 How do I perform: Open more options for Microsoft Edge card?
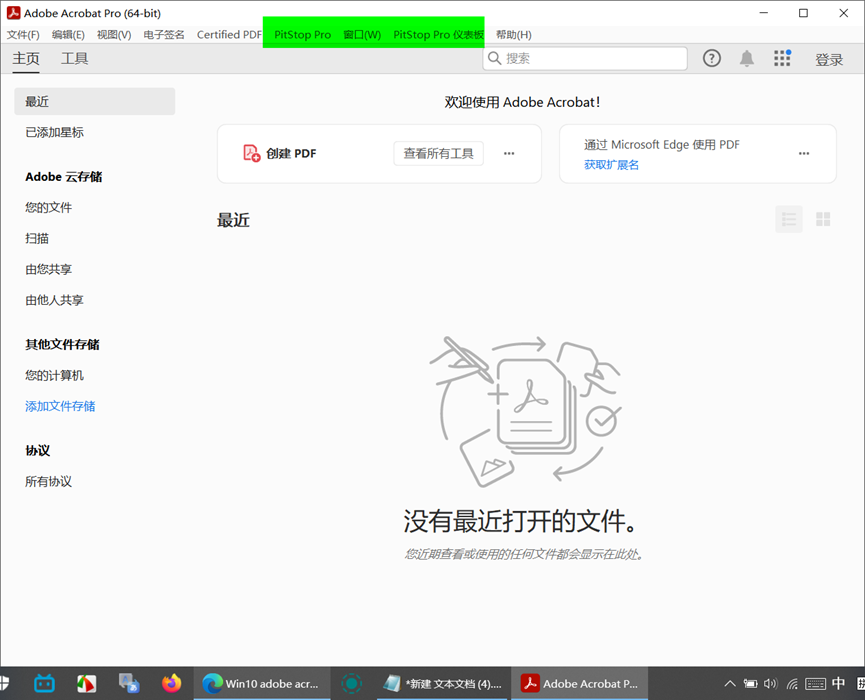tap(804, 153)
